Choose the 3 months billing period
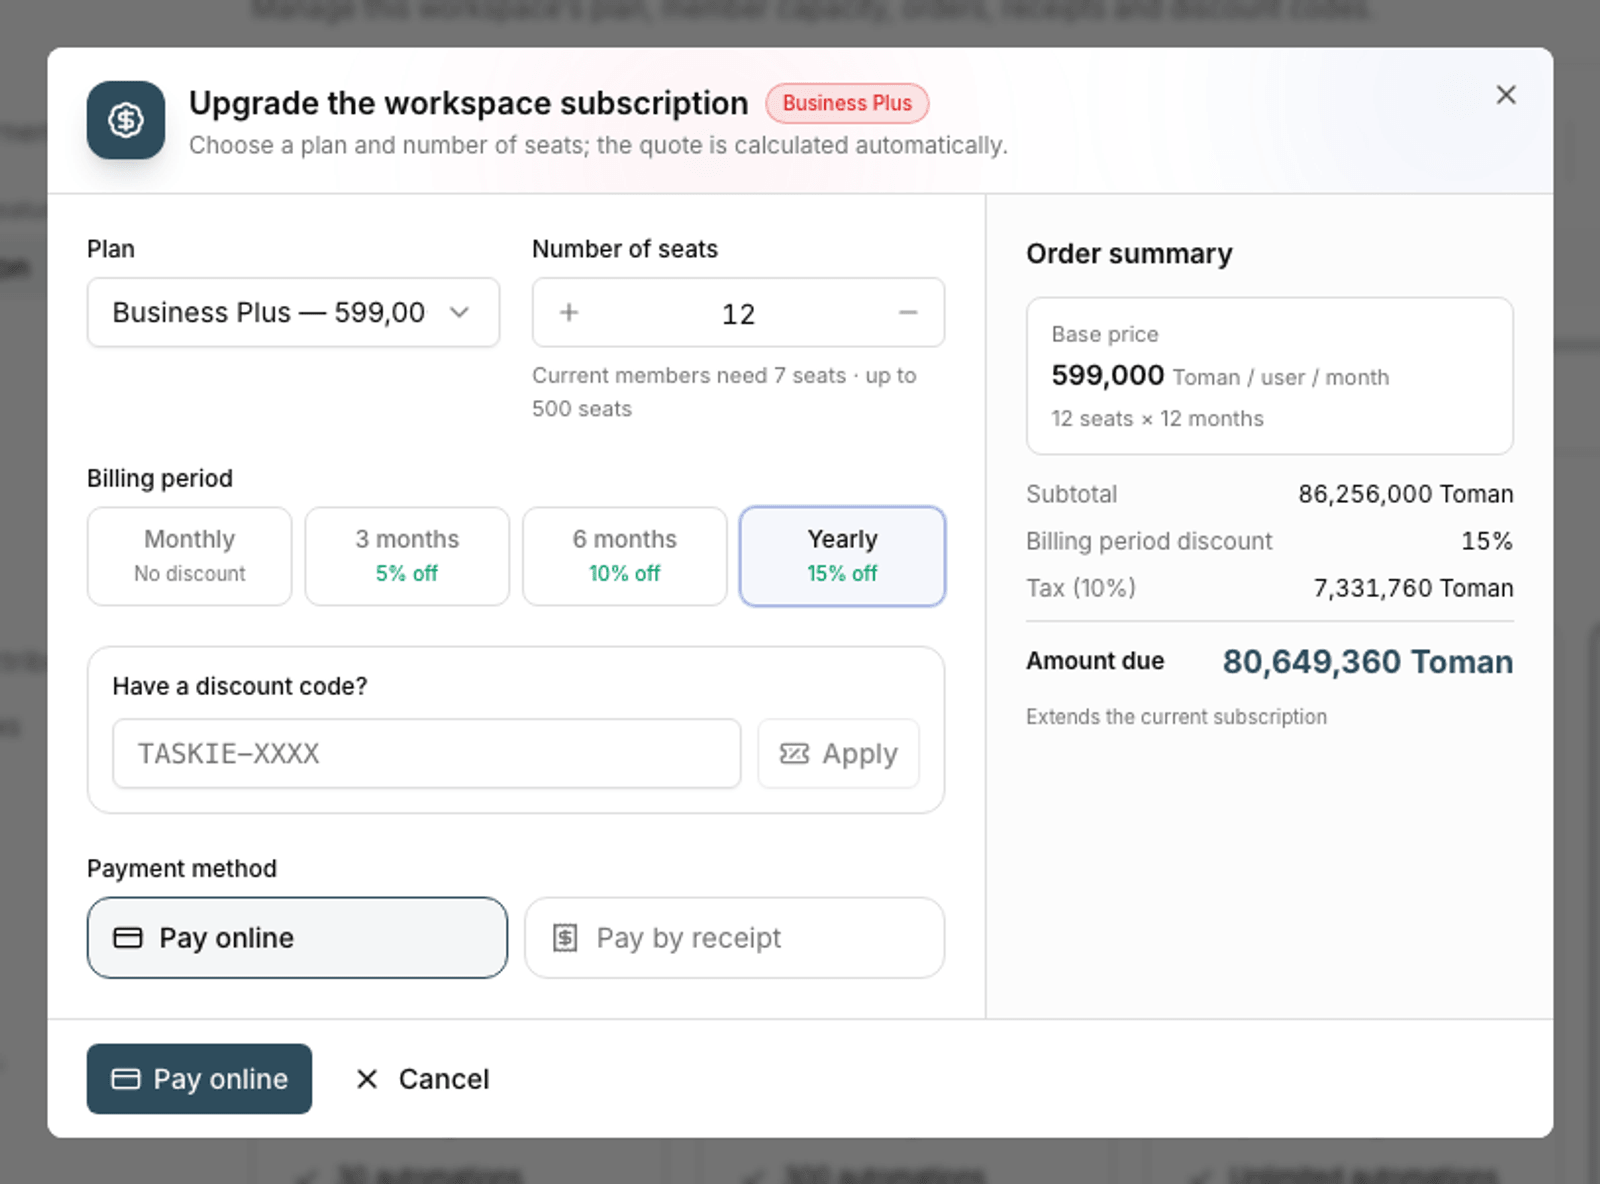Viewport: 1600px width, 1184px height. 407,556
